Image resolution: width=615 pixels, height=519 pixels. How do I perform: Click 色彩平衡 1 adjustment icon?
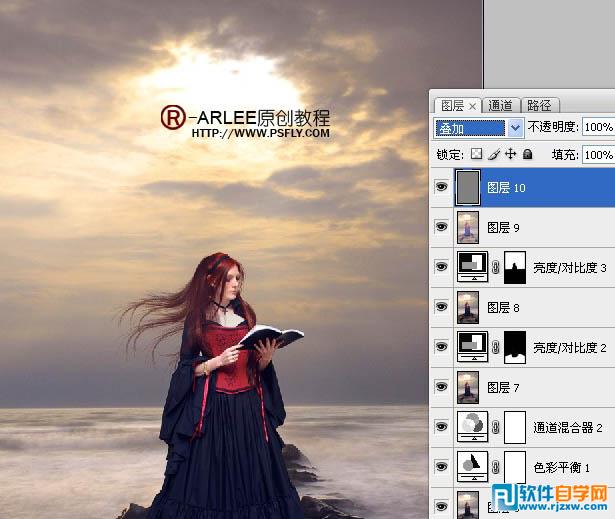coord(473,466)
